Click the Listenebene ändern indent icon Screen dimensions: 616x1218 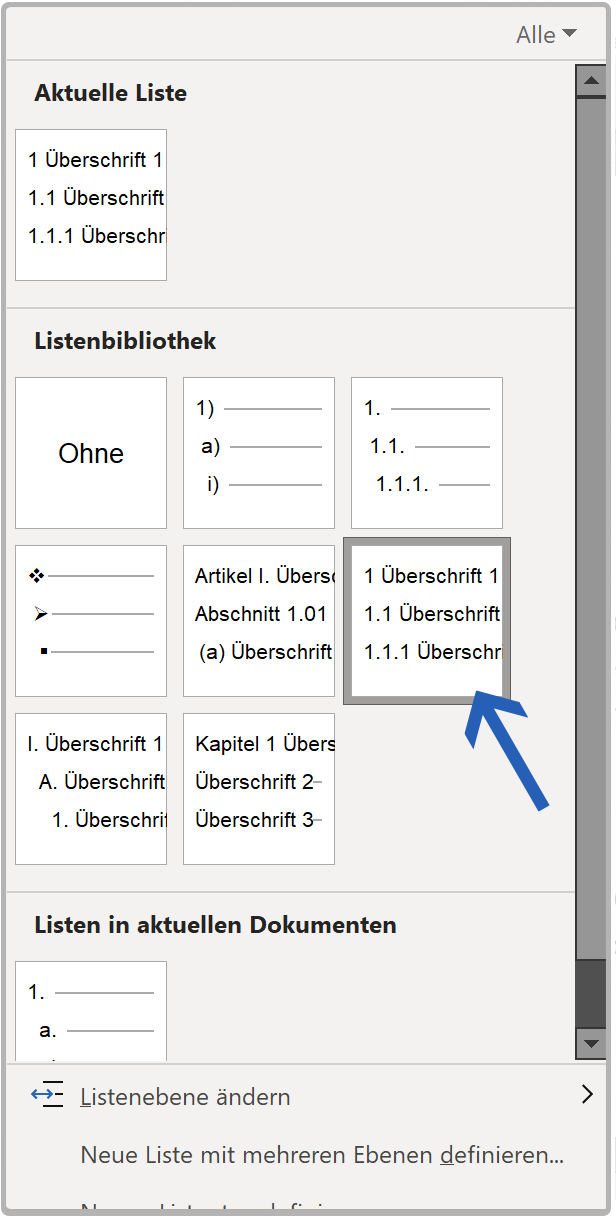pyautogui.click(x=47, y=1096)
